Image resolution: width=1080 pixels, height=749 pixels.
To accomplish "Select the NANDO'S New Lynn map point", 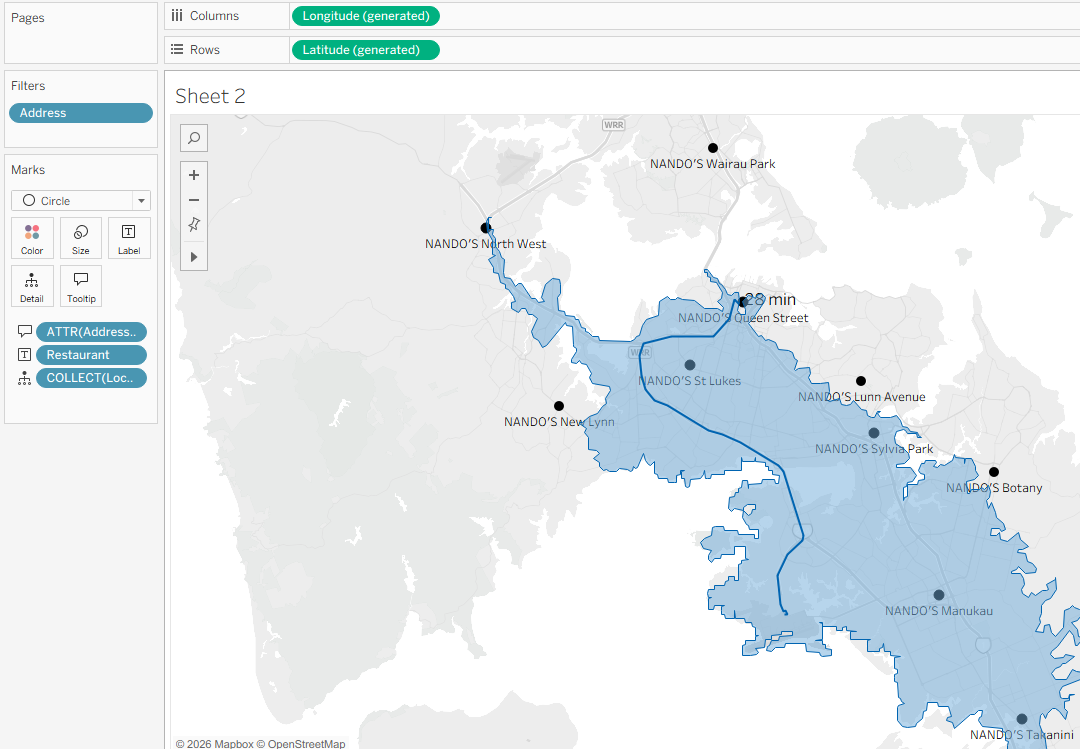I will pyautogui.click(x=559, y=406).
